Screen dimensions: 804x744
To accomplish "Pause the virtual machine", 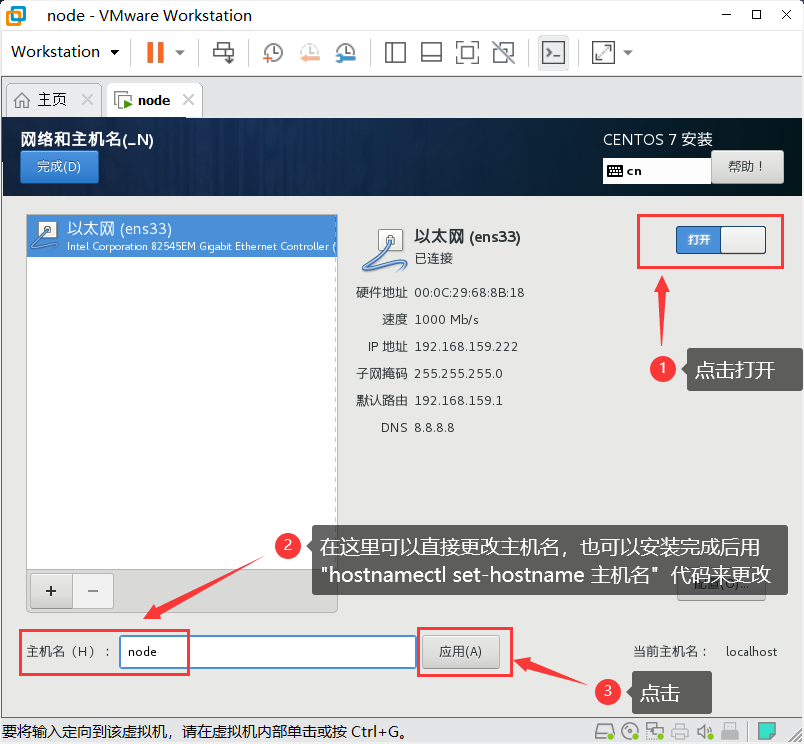I will [155, 52].
